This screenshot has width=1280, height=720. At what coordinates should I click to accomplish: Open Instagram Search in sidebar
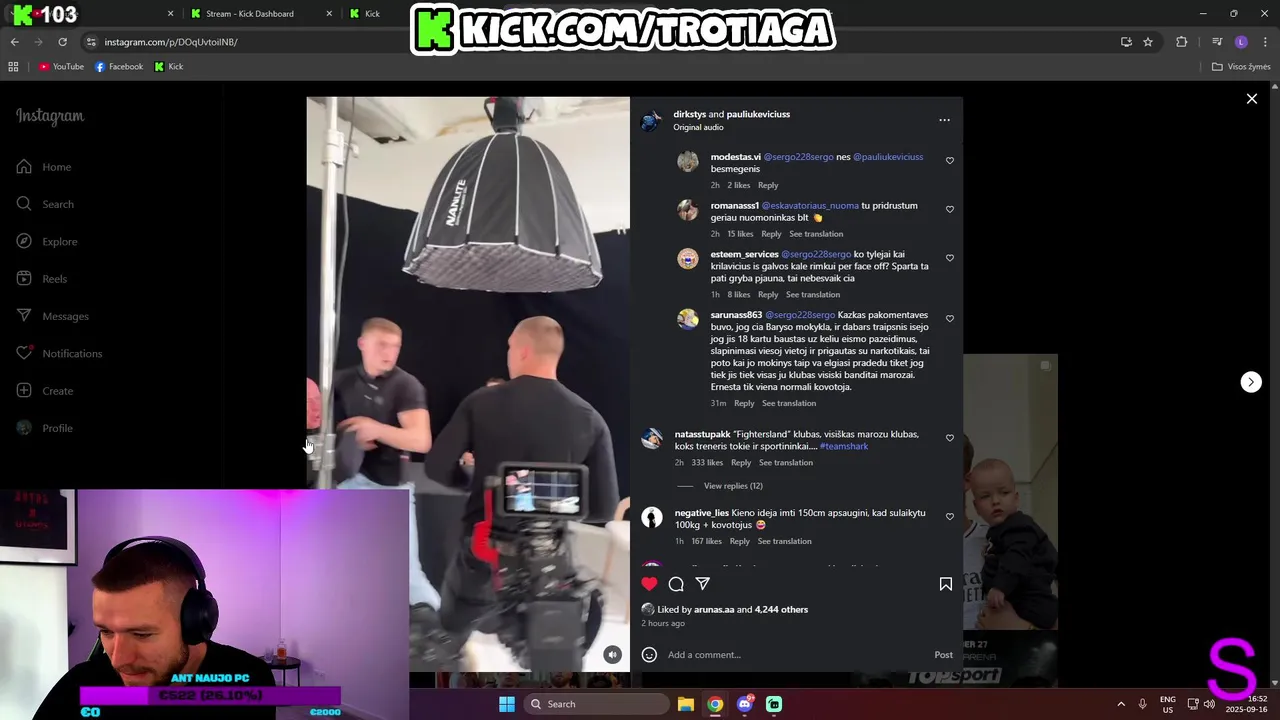pos(45,204)
